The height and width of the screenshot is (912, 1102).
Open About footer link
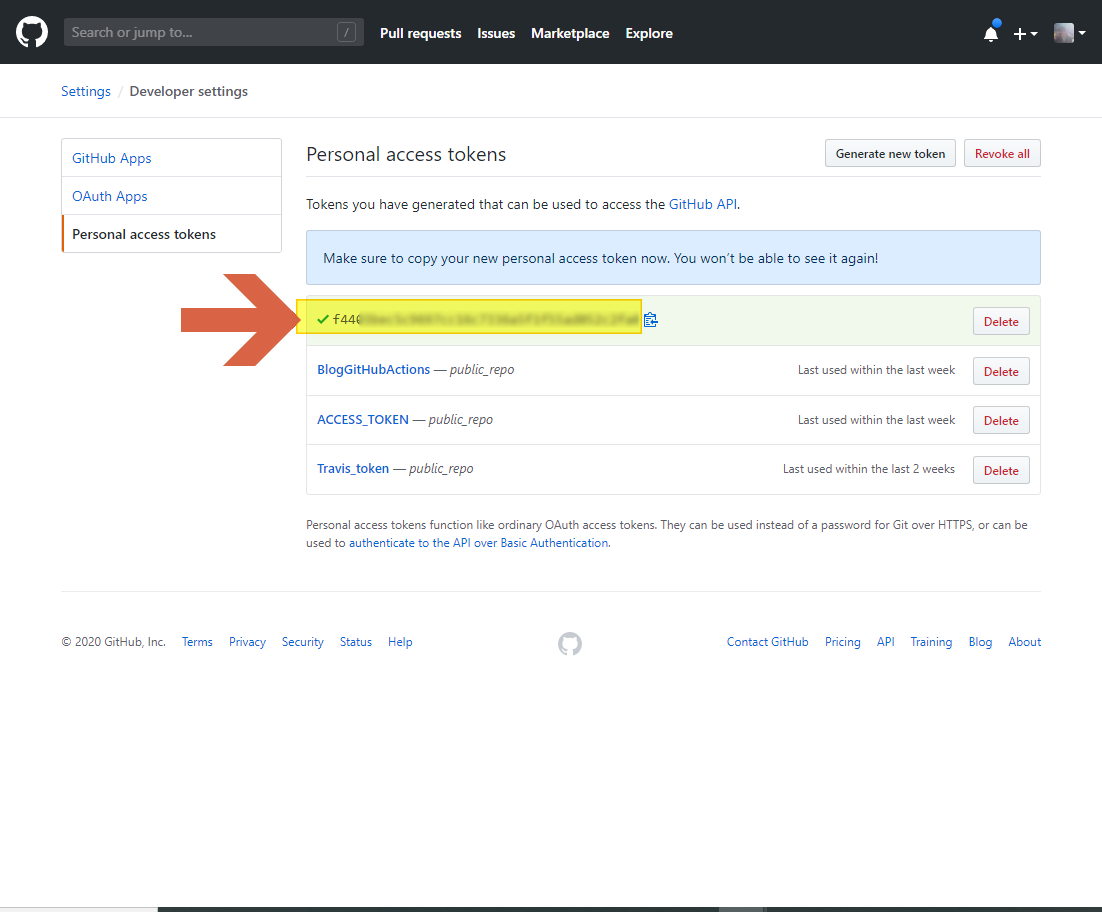1025,642
